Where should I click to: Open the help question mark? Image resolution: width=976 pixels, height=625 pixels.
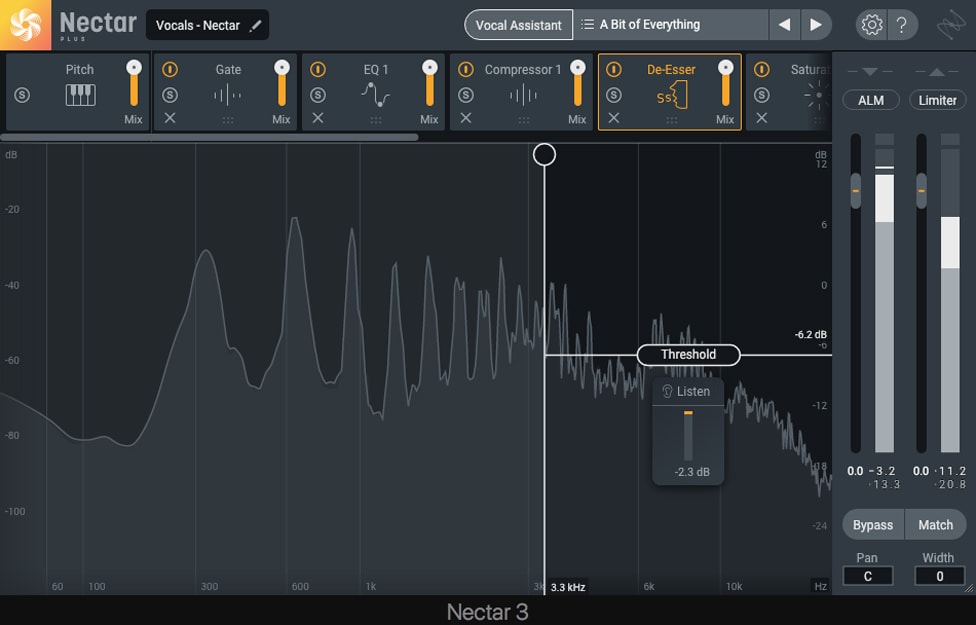point(901,25)
